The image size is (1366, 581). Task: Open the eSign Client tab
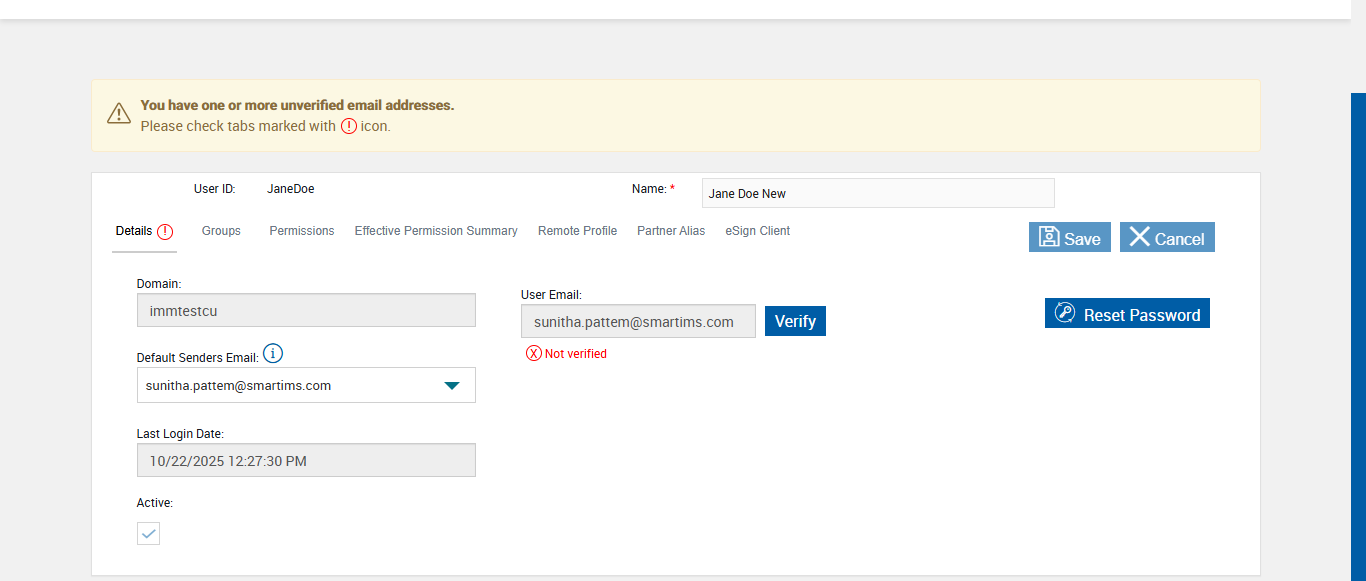757,231
